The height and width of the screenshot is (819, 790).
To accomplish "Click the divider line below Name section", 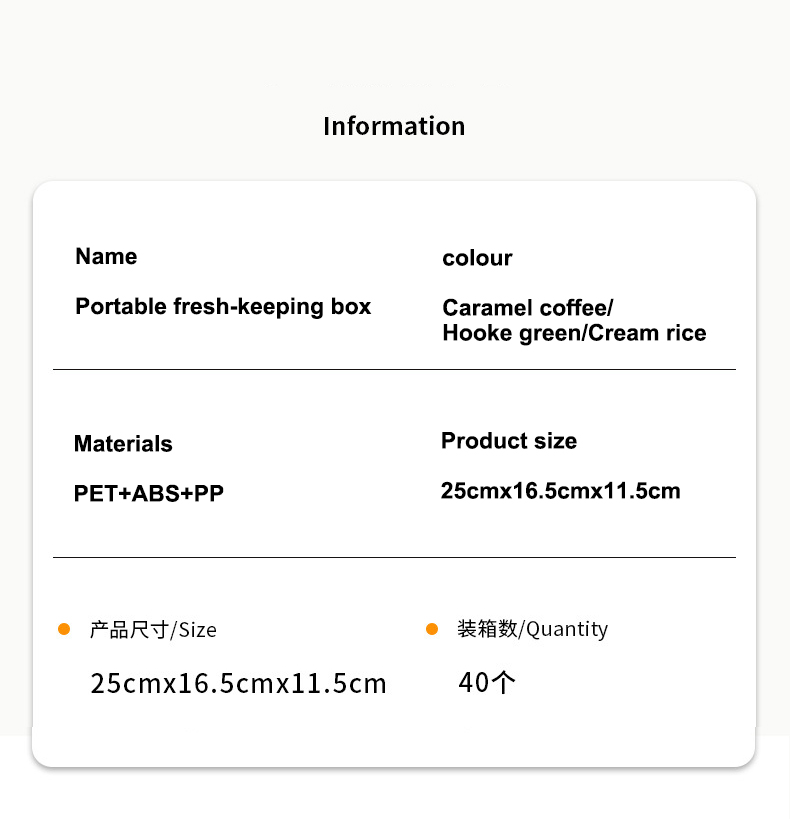I will coord(394,369).
